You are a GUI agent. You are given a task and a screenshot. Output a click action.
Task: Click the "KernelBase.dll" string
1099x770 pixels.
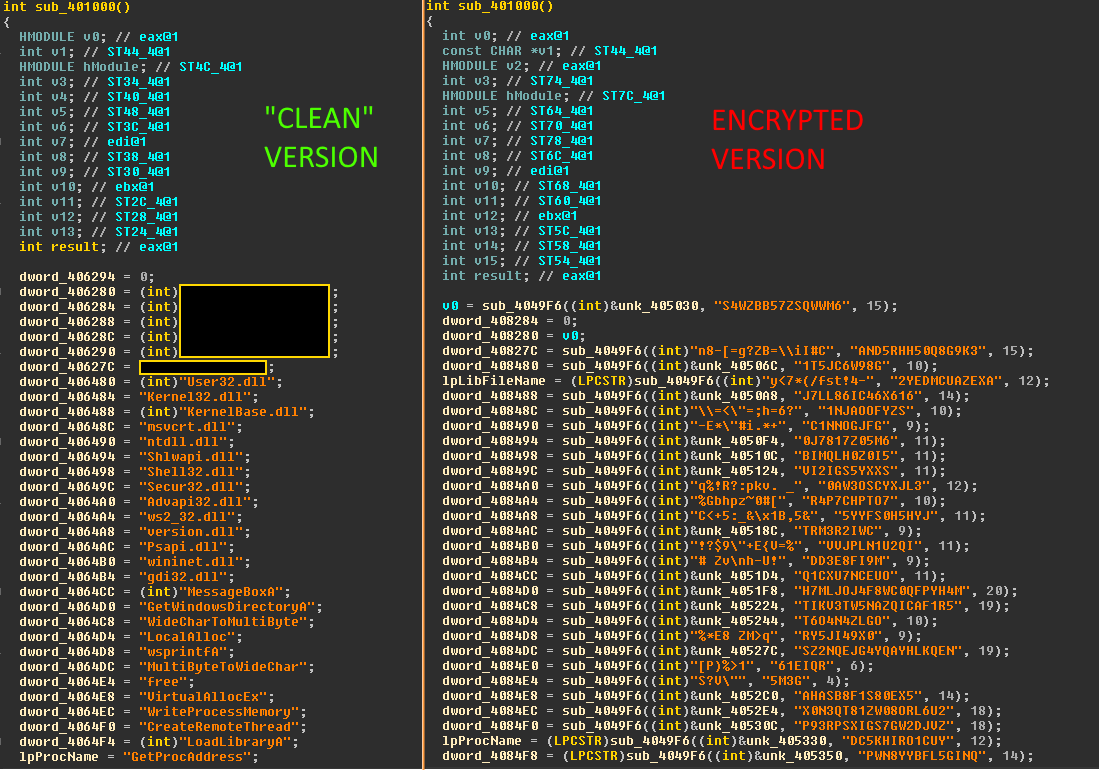coord(243,412)
